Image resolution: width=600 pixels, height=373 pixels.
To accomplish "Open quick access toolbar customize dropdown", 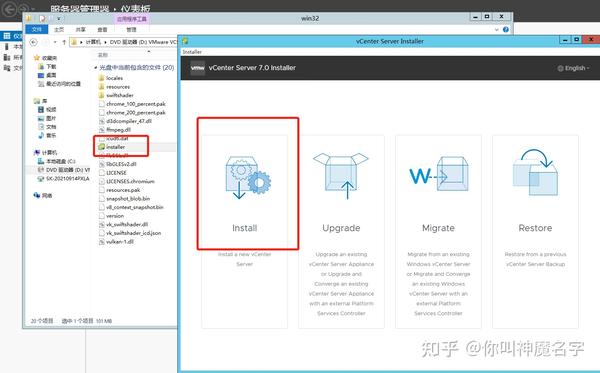I will 59,18.
